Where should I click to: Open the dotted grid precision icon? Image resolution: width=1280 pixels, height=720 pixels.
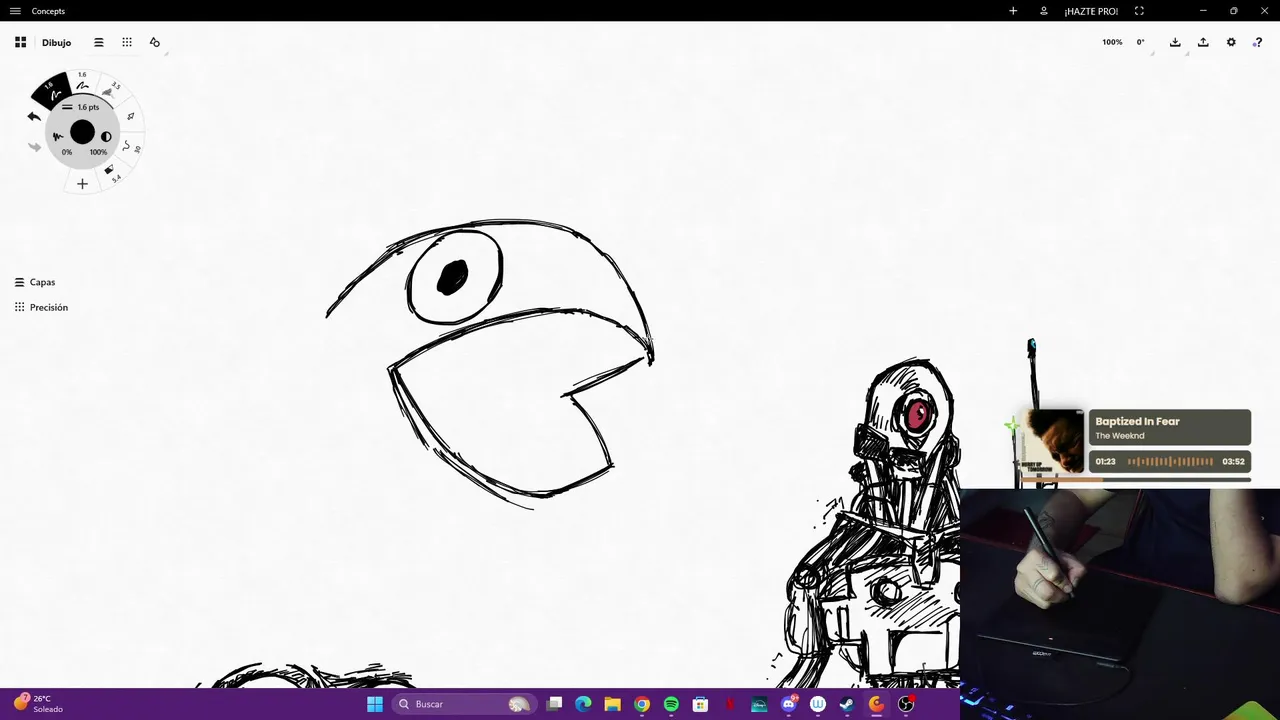[127, 42]
